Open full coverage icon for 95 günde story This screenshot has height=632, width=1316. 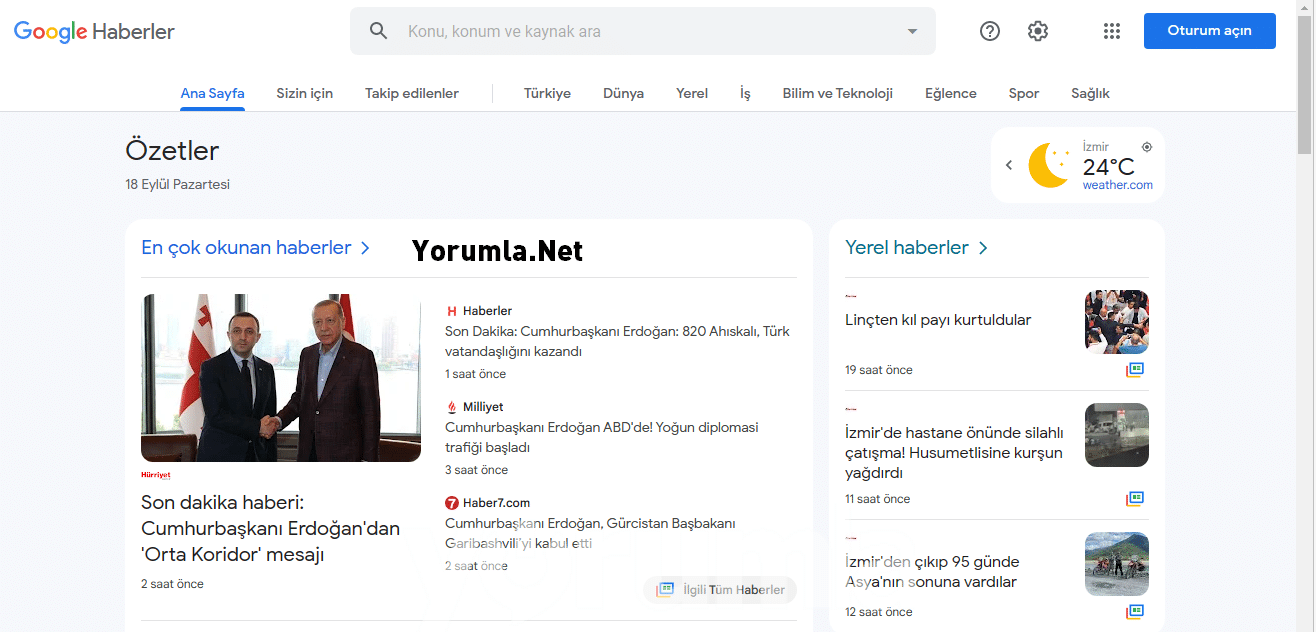pos(1135,611)
